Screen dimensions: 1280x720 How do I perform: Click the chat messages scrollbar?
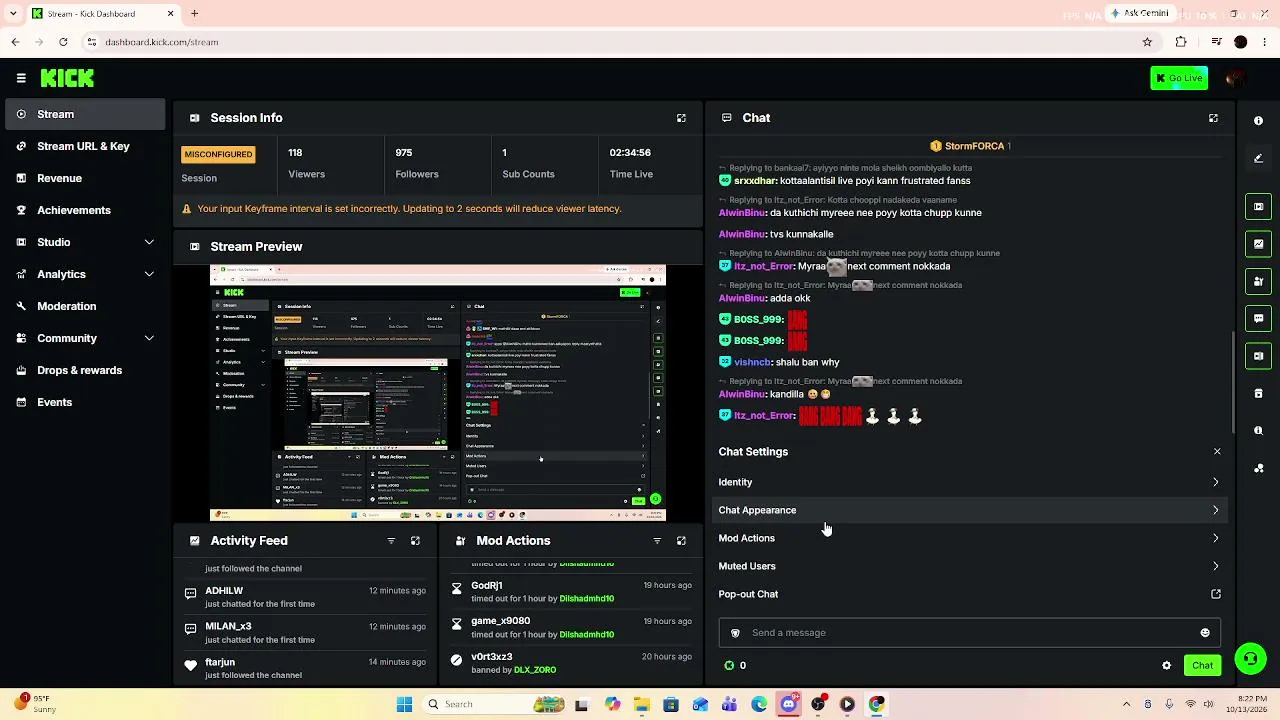1233,380
